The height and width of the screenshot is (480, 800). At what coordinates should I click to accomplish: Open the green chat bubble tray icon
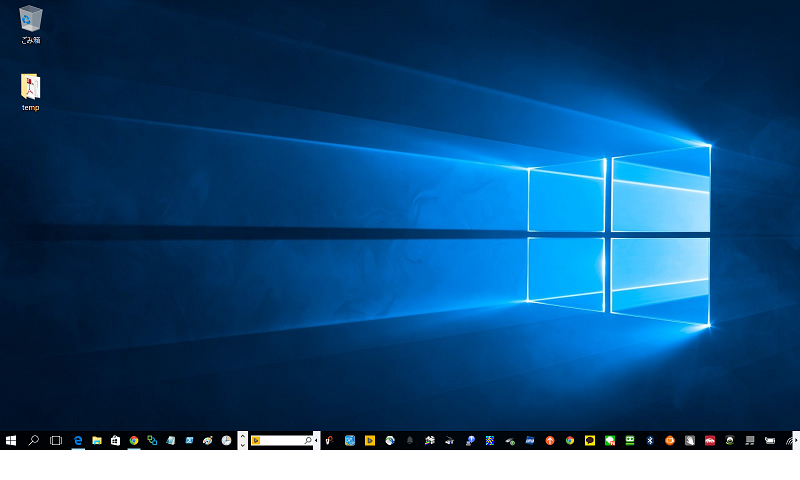tap(610, 440)
